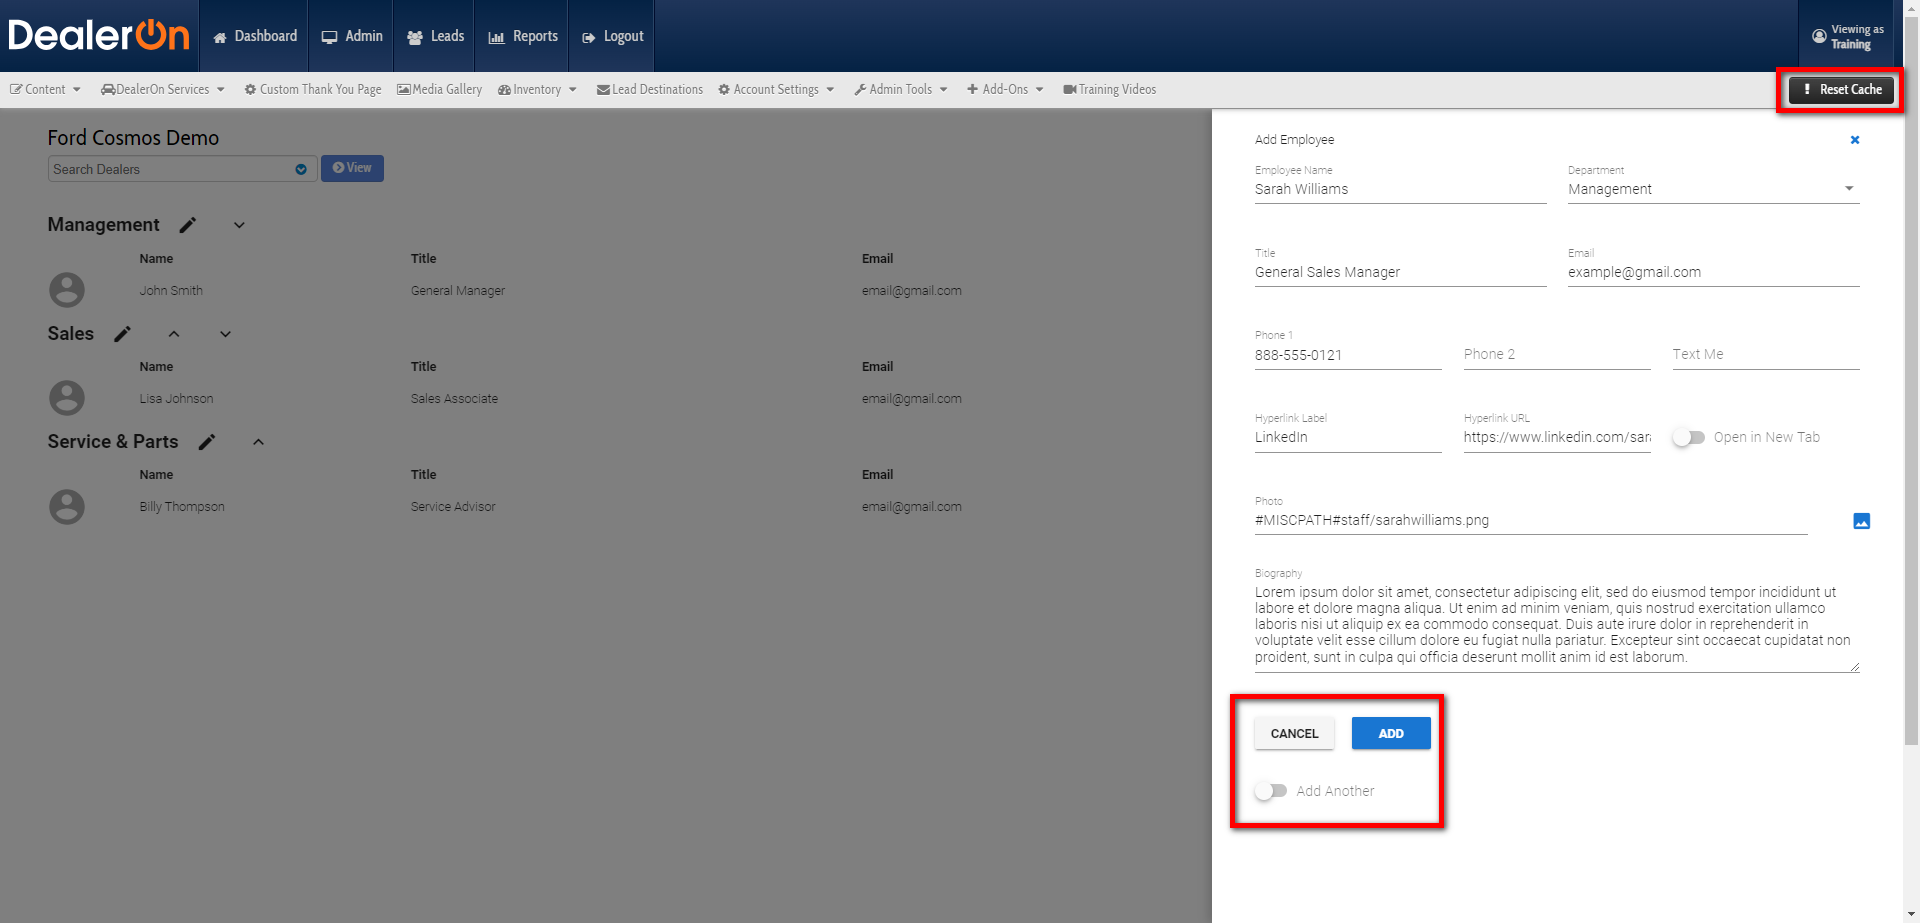
Task: Open the Department dropdown
Action: 1850,188
